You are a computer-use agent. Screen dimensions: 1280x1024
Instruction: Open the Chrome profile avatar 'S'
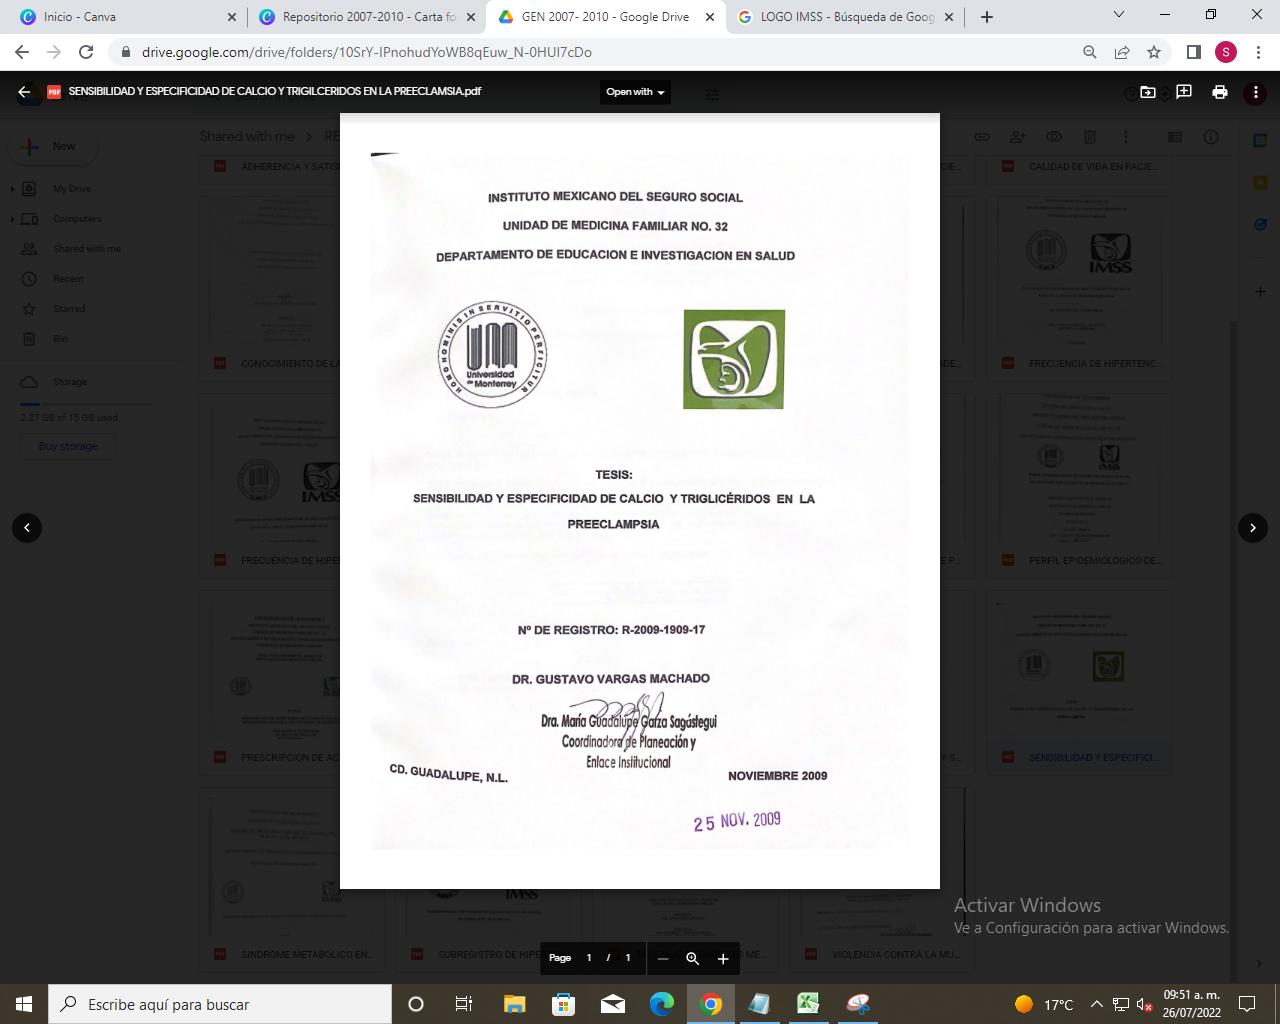point(1225,52)
